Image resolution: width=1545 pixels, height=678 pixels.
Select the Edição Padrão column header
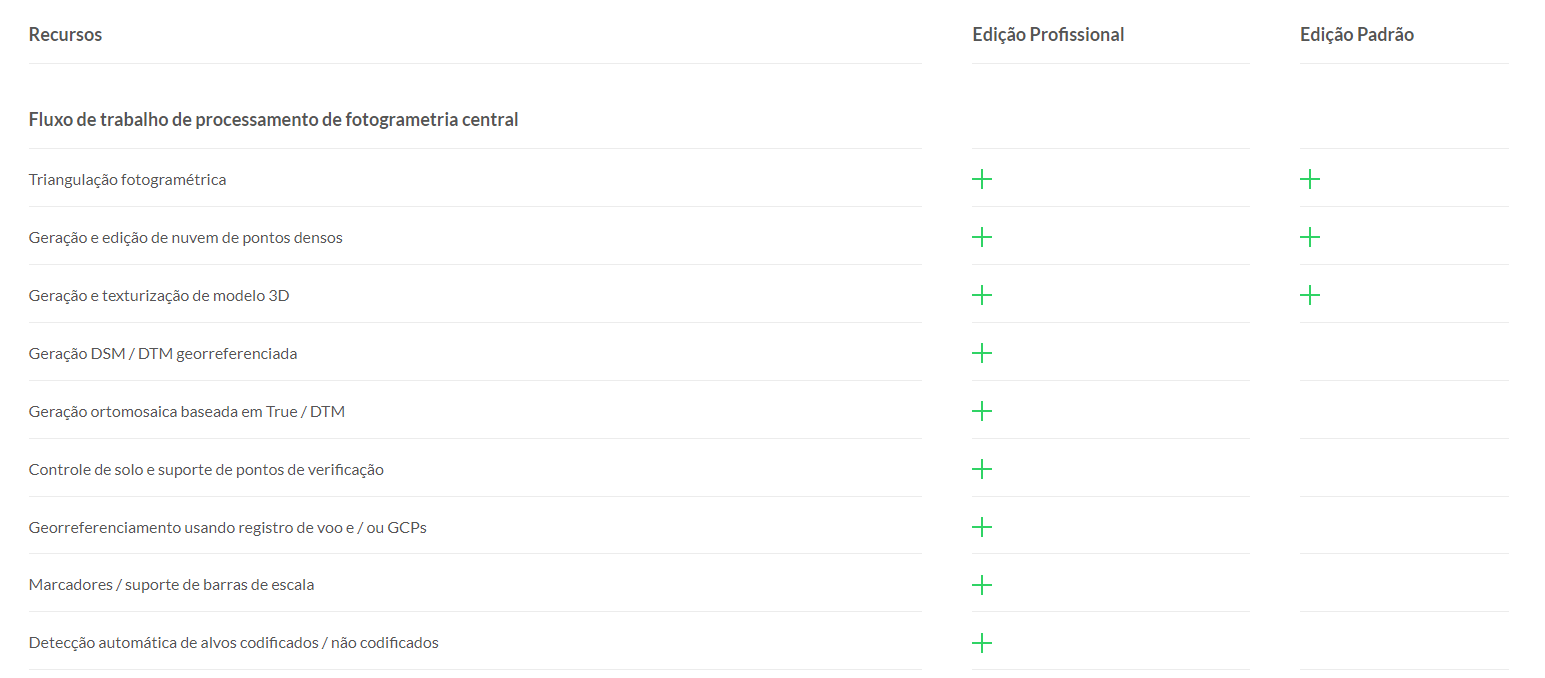click(1357, 35)
